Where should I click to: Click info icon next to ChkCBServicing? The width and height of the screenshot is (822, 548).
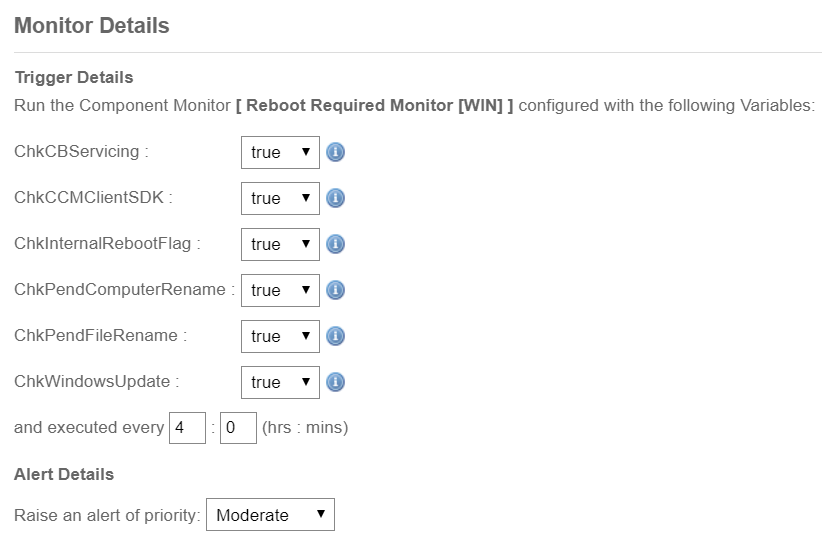[336, 153]
